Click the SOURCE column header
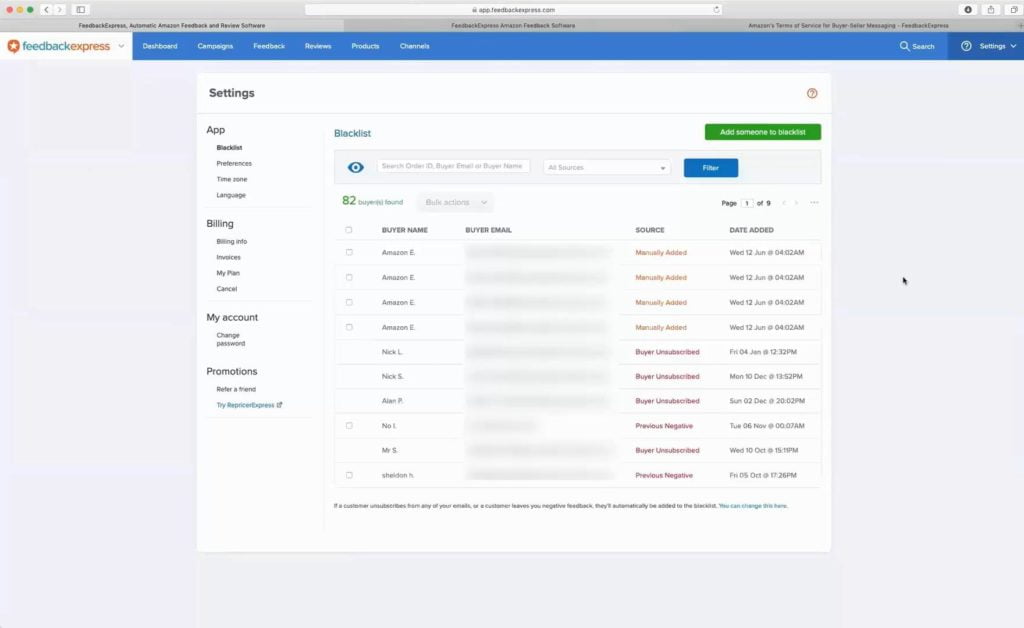 coord(650,230)
